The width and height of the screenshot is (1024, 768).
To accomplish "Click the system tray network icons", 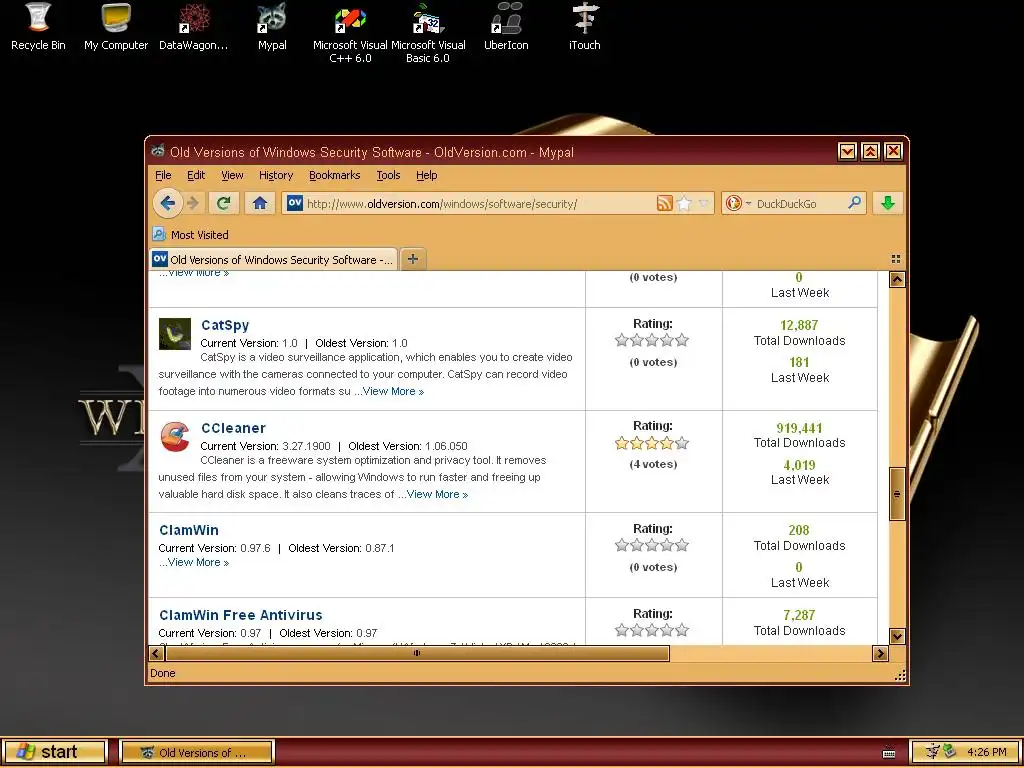I will coord(942,752).
